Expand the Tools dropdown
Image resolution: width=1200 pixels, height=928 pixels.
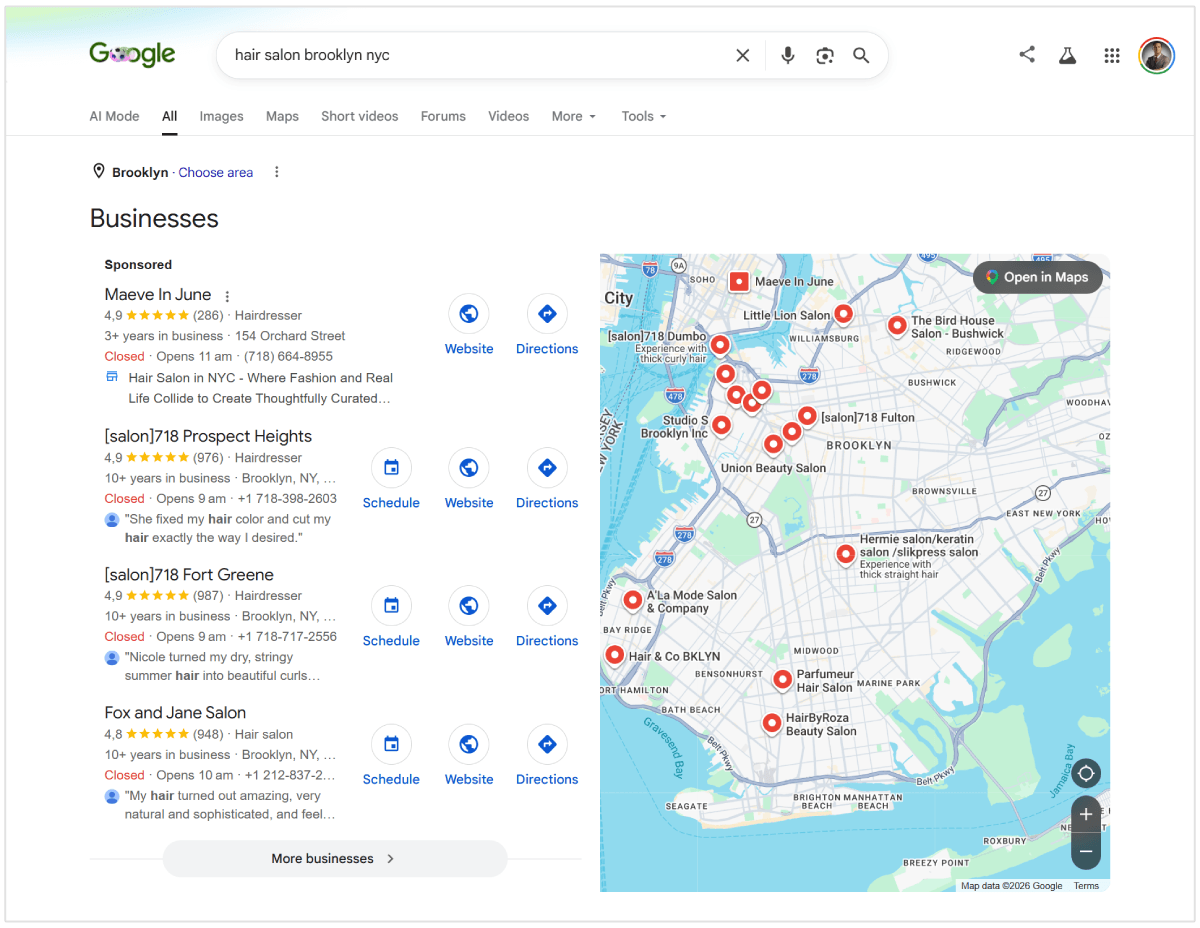pos(643,116)
